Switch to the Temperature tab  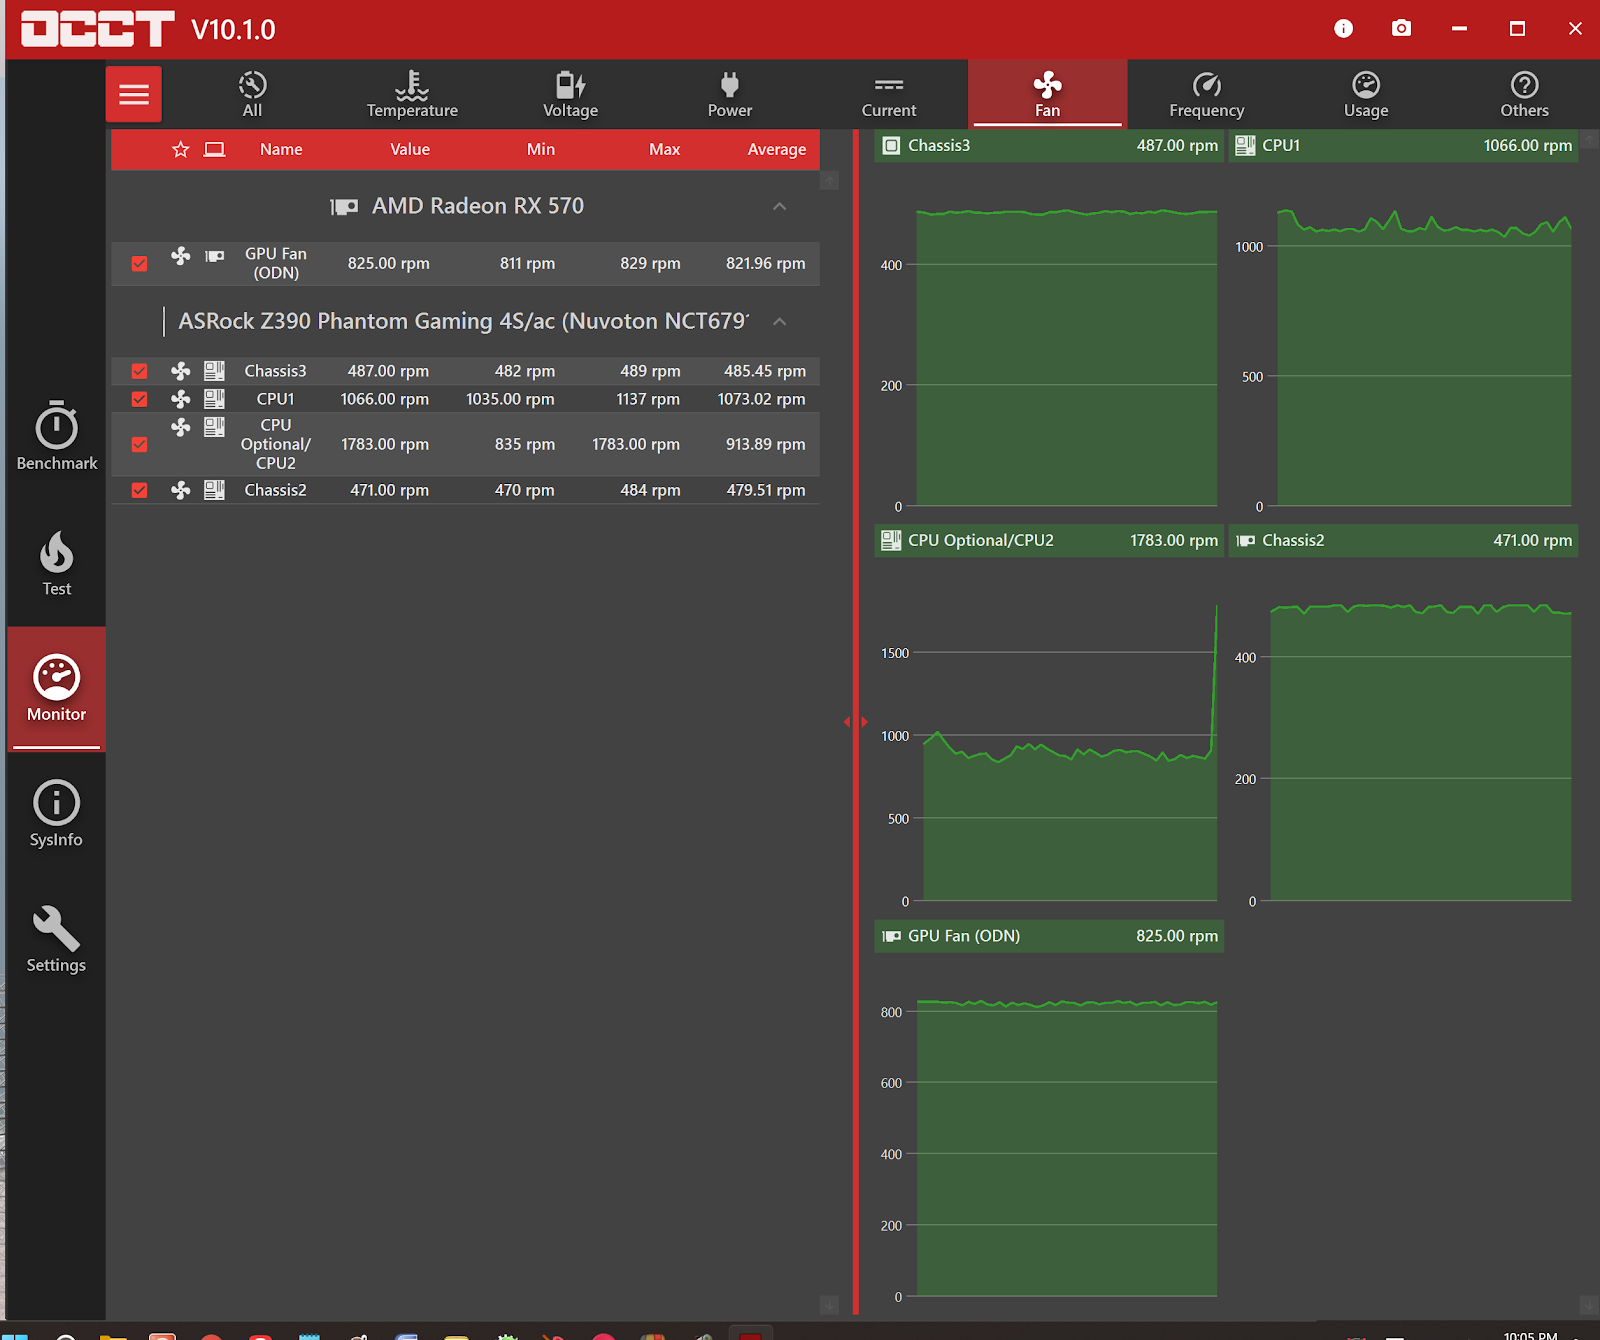[x=412, y=94]
